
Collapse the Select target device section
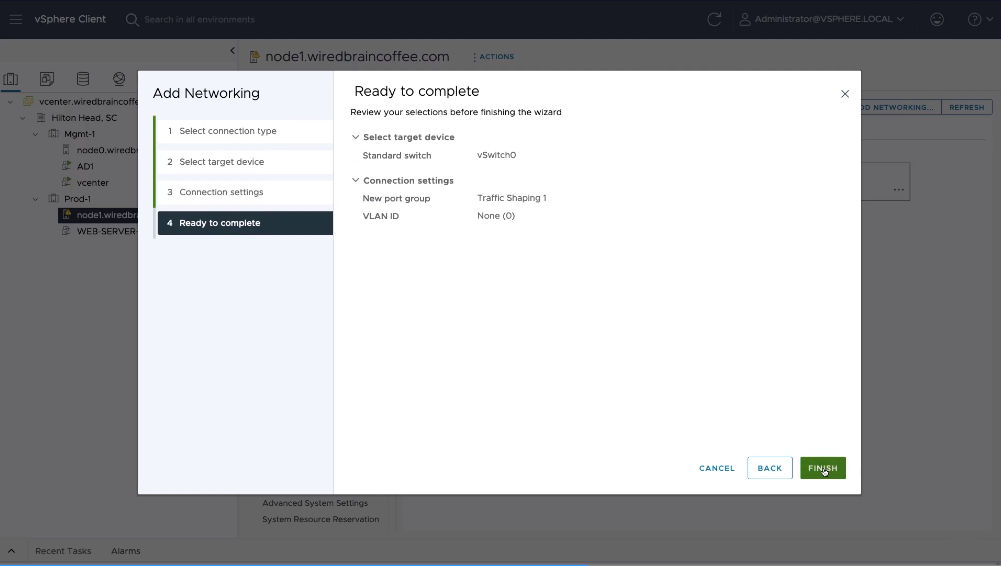pos(355,137)
